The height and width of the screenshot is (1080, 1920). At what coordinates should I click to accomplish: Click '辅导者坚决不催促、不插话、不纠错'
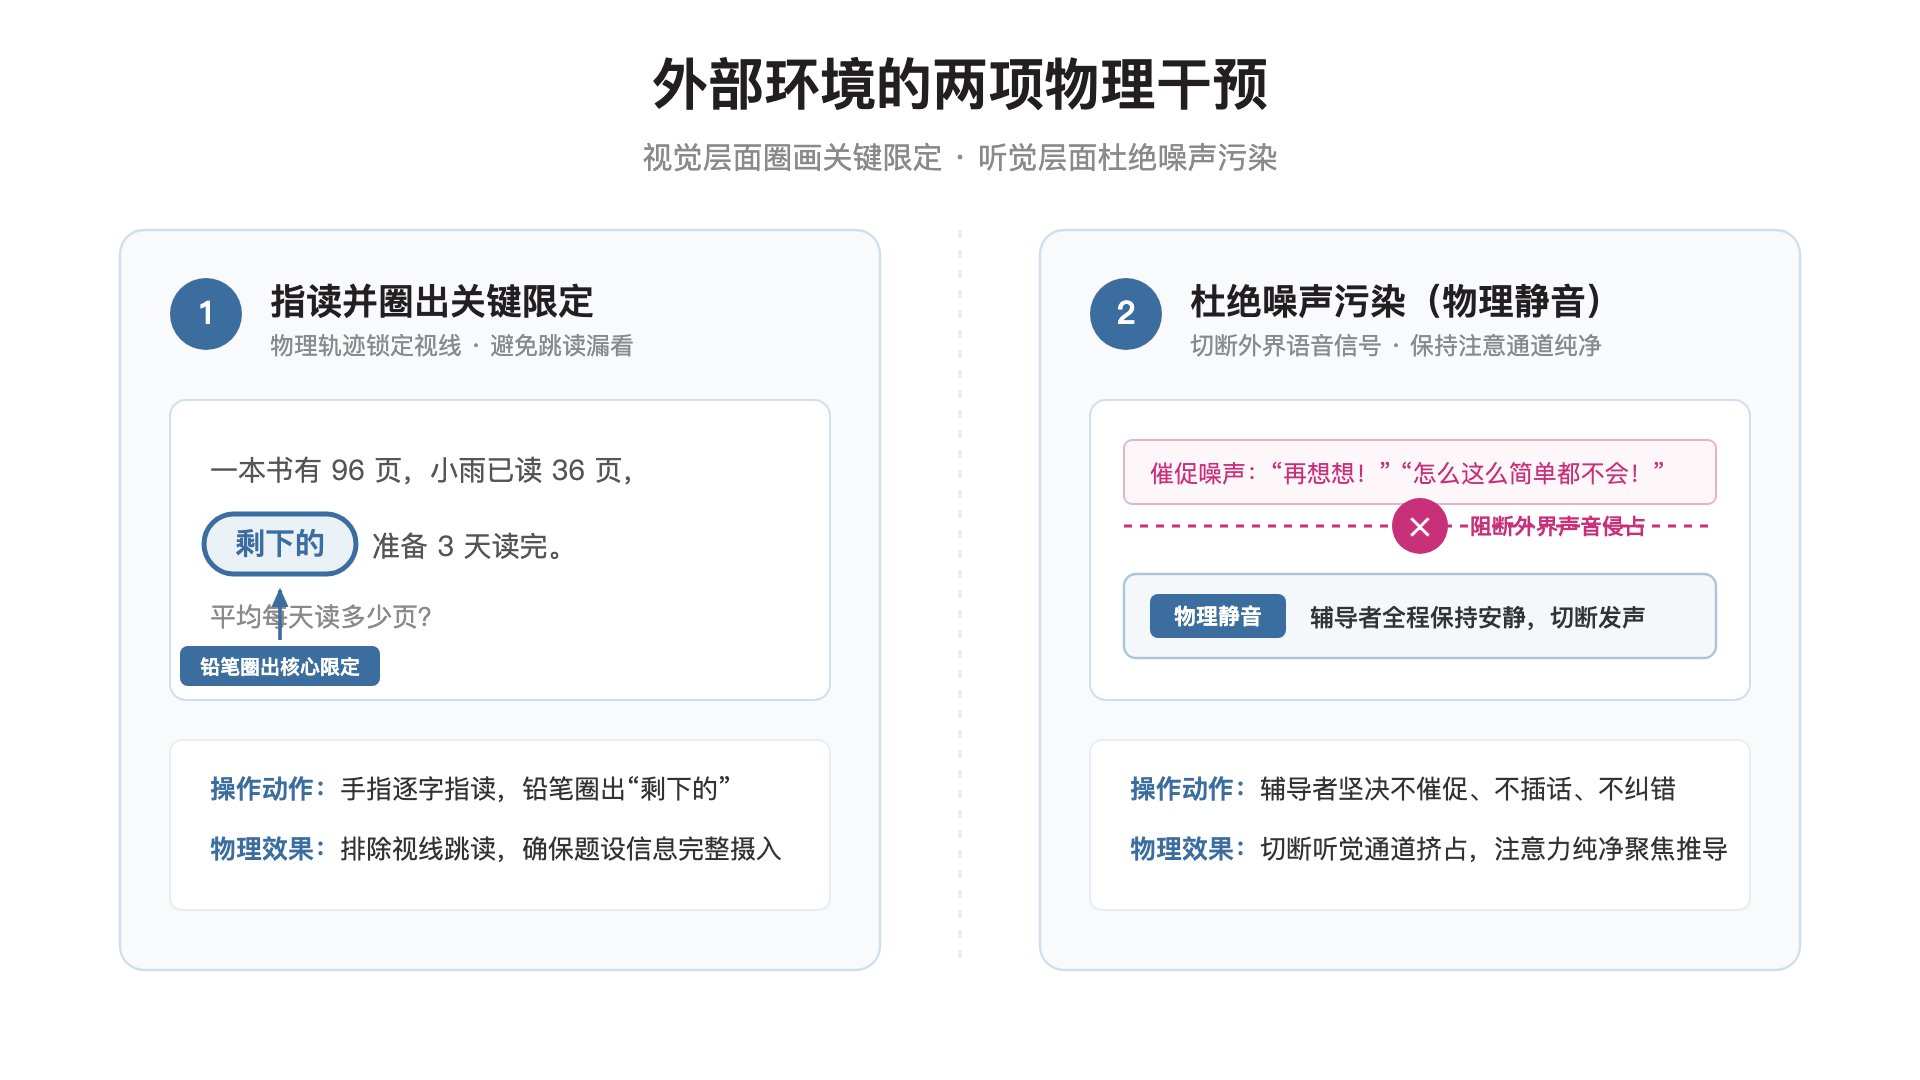(x=1468, y=789)
